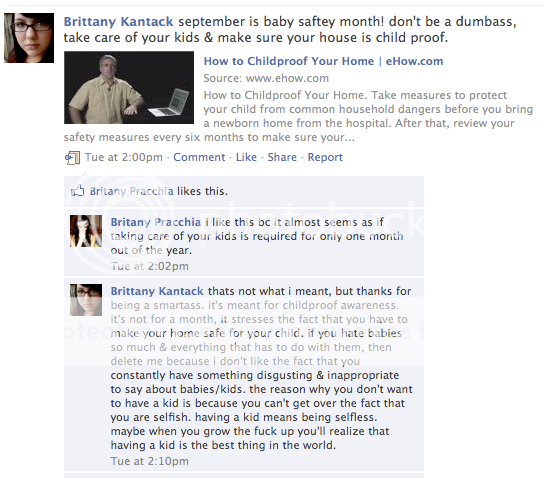This screenshot has height=478, width=547.
Task: Click the Tue at 2:02pm comment timestamp
Action: coord(150,266)
